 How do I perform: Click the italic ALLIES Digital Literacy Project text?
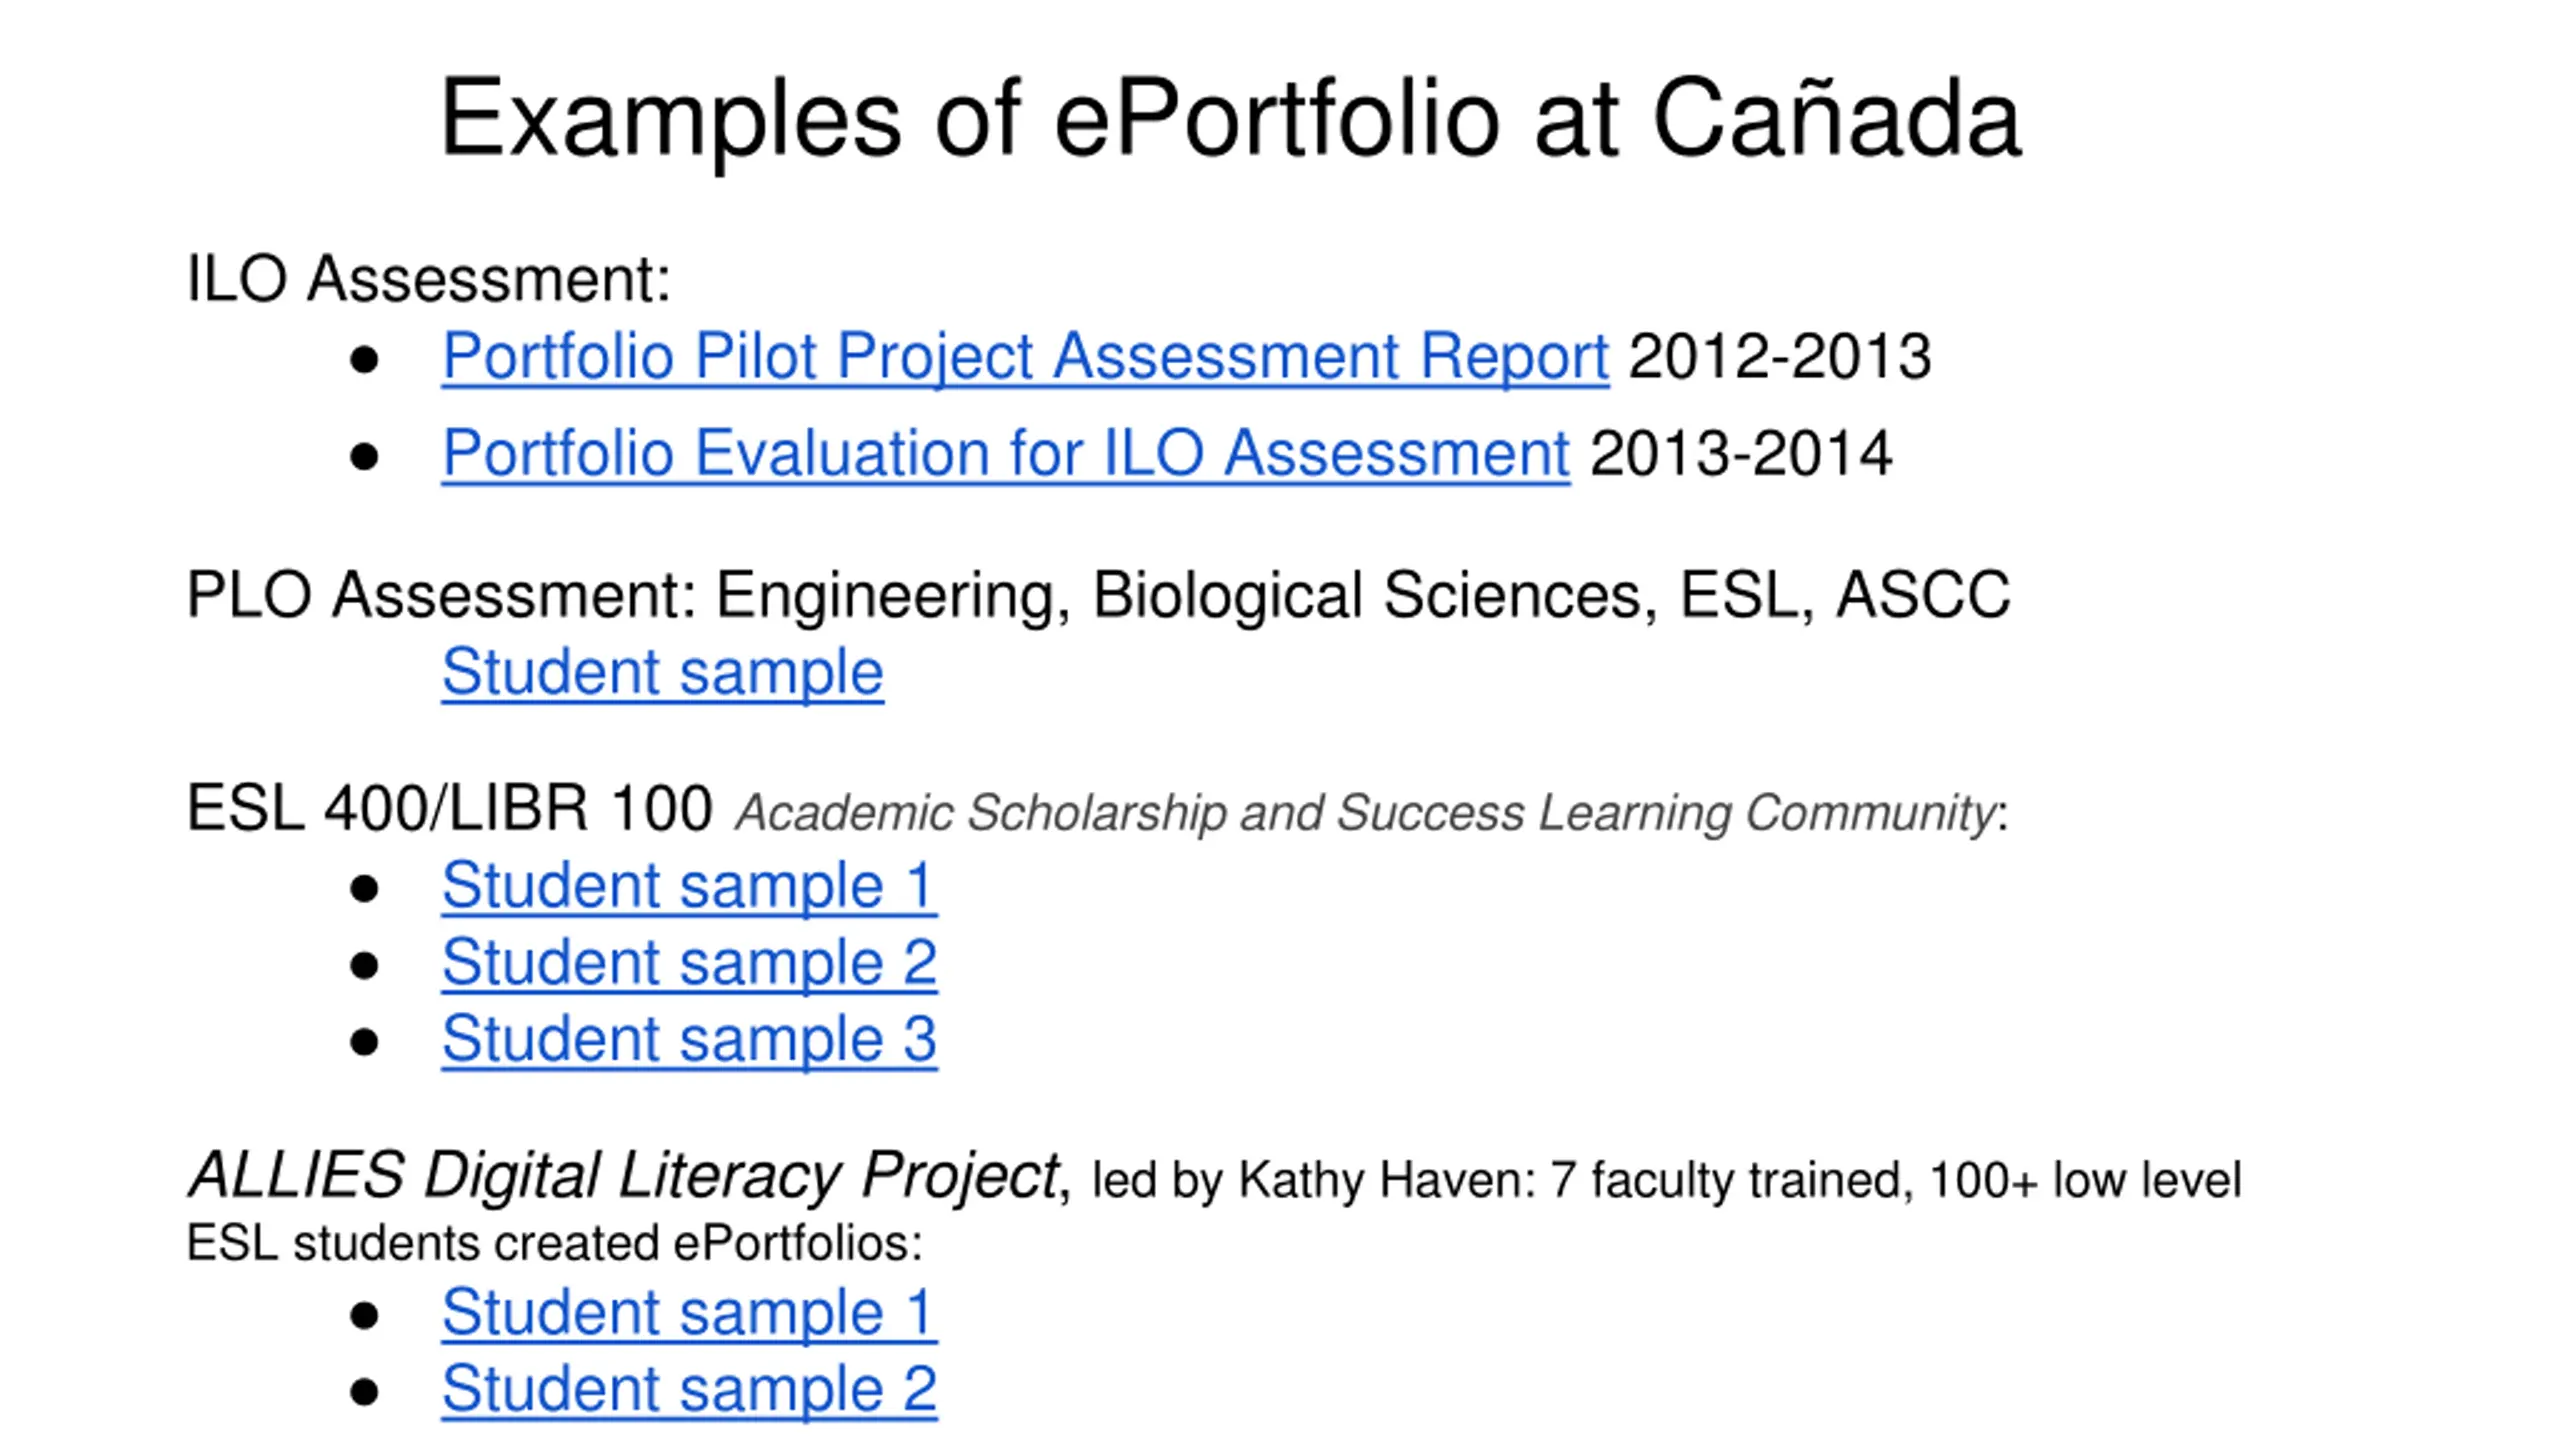[x=624, y=1174]
